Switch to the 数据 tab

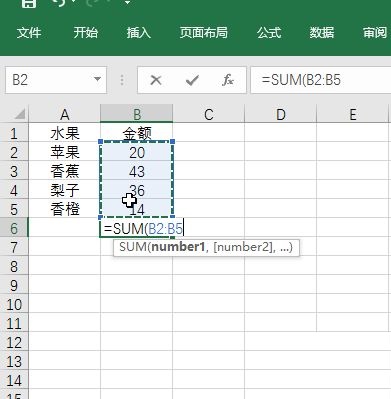pos(322,33)
